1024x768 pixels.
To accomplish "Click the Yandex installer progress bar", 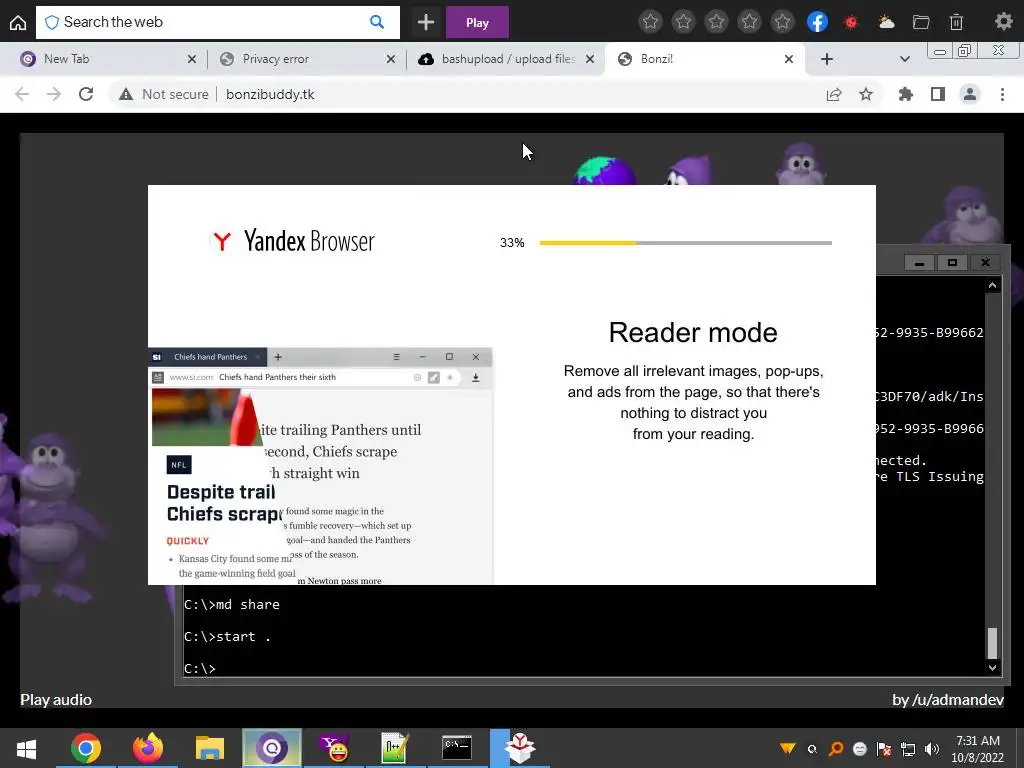I will click(x=686, y=243).
